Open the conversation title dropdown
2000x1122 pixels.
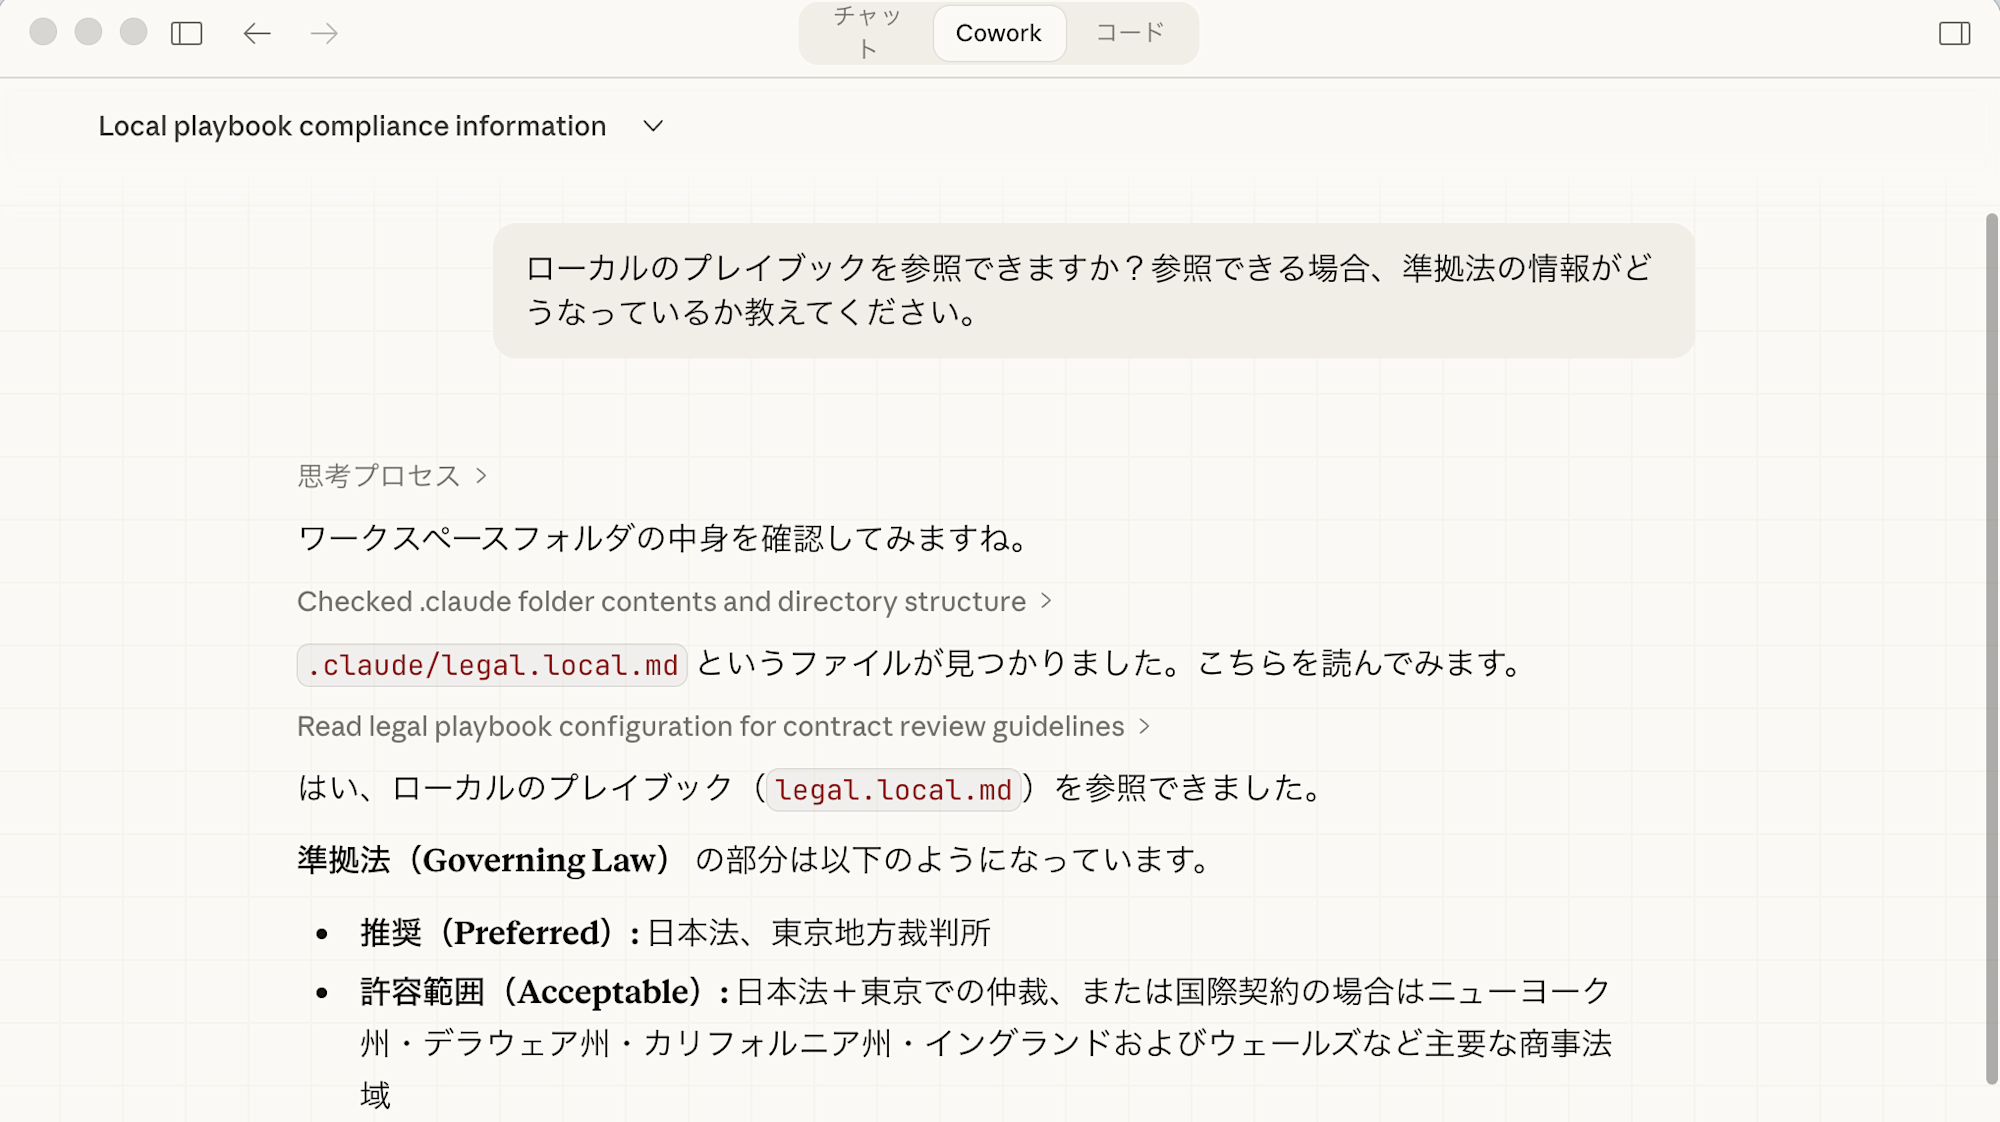[x=653, y=127]
